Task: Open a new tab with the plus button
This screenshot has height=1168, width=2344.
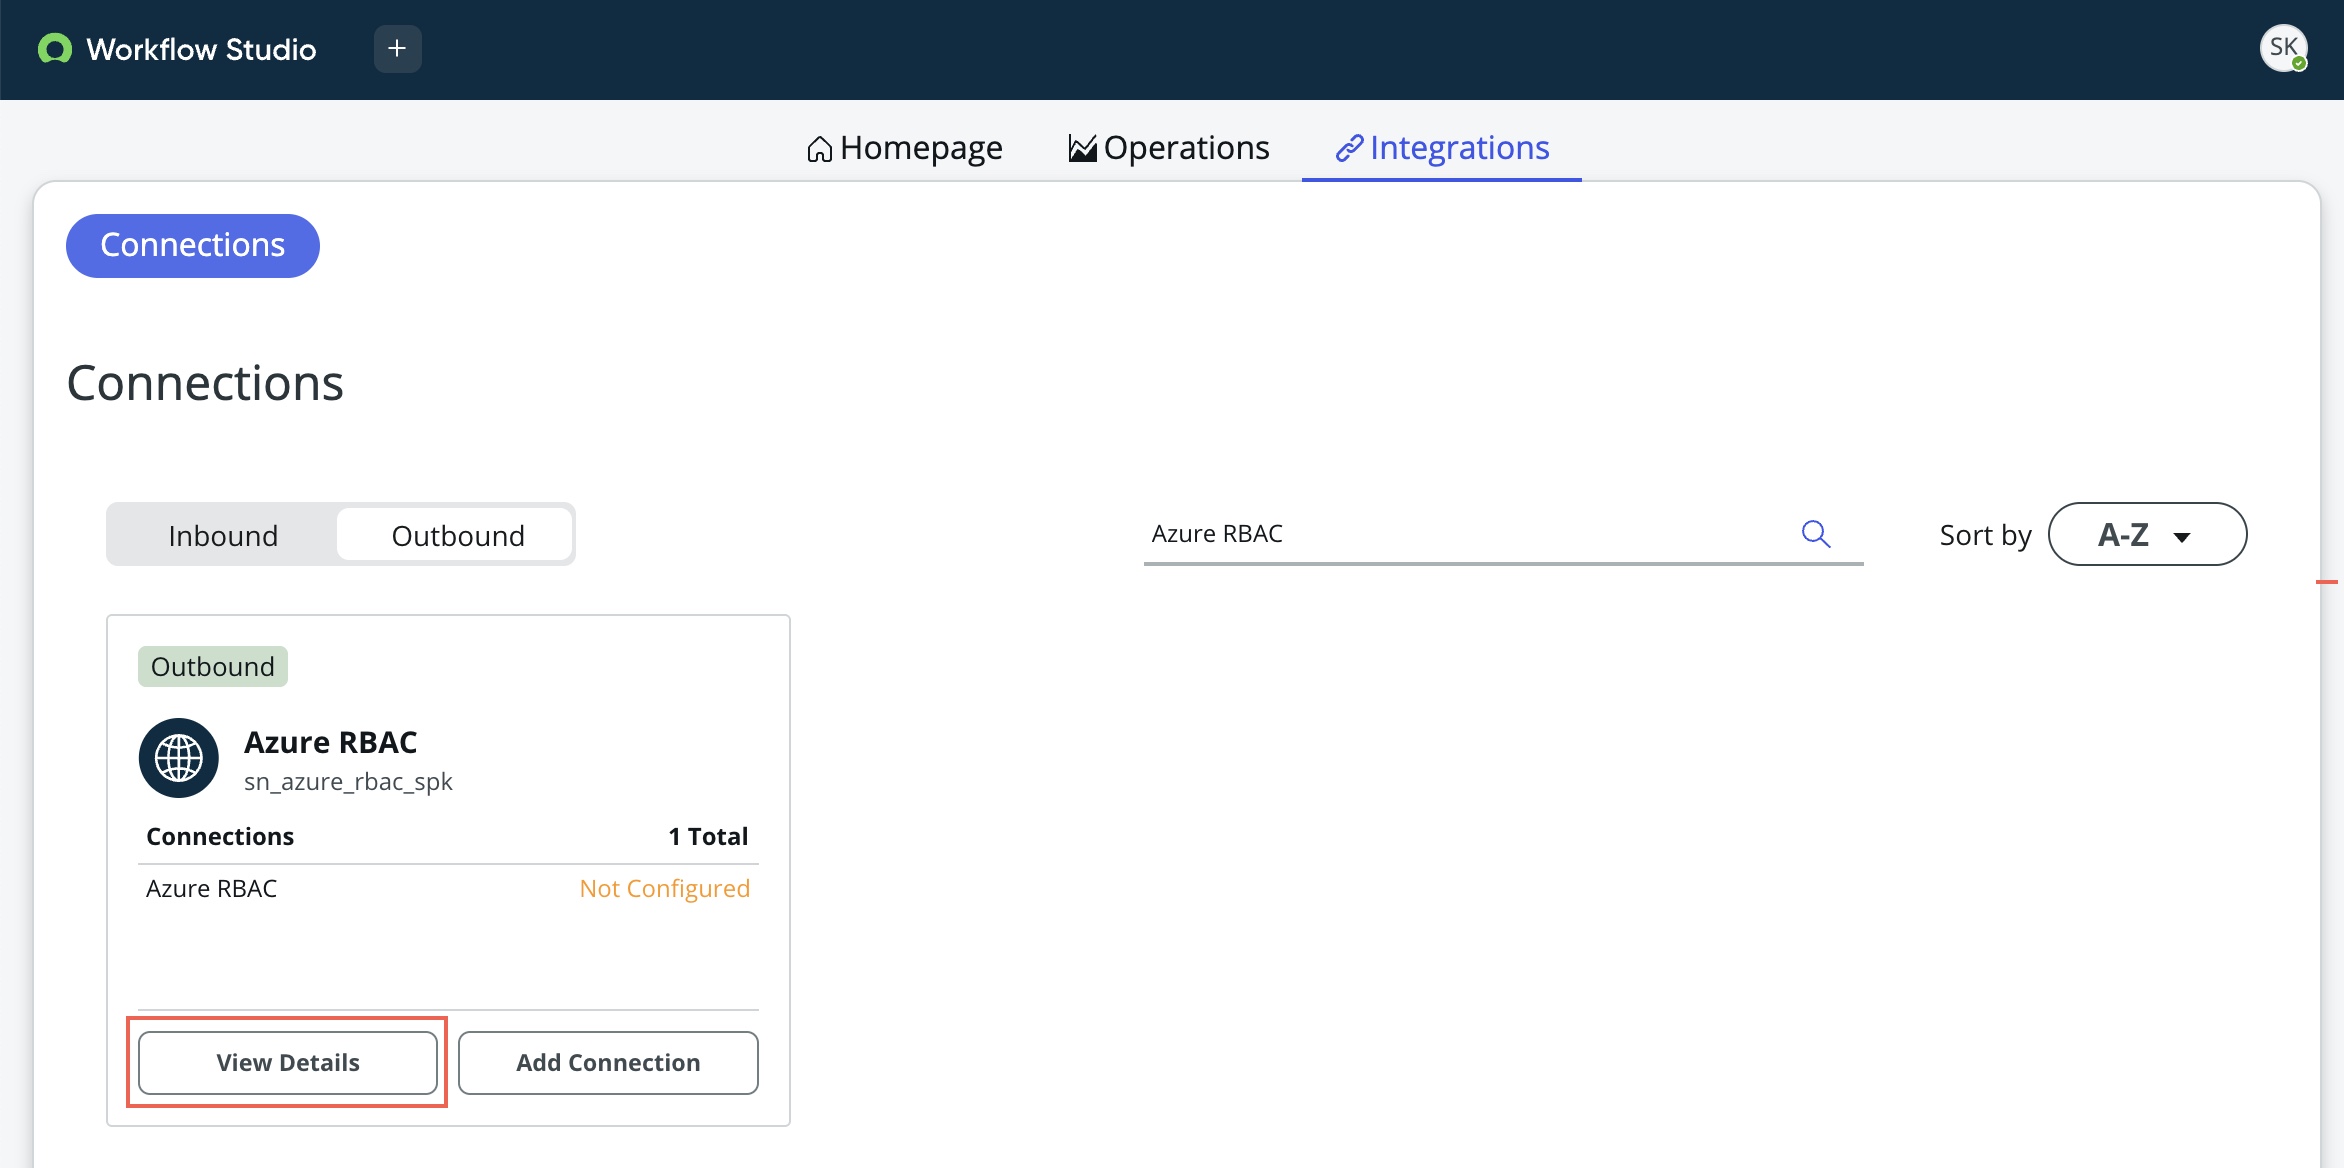Action: tap(397, 49)
